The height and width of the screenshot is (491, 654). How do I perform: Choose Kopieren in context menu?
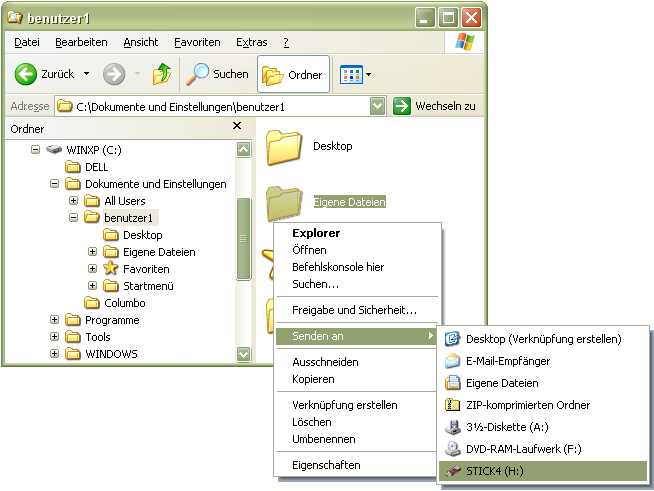(357, 379)
